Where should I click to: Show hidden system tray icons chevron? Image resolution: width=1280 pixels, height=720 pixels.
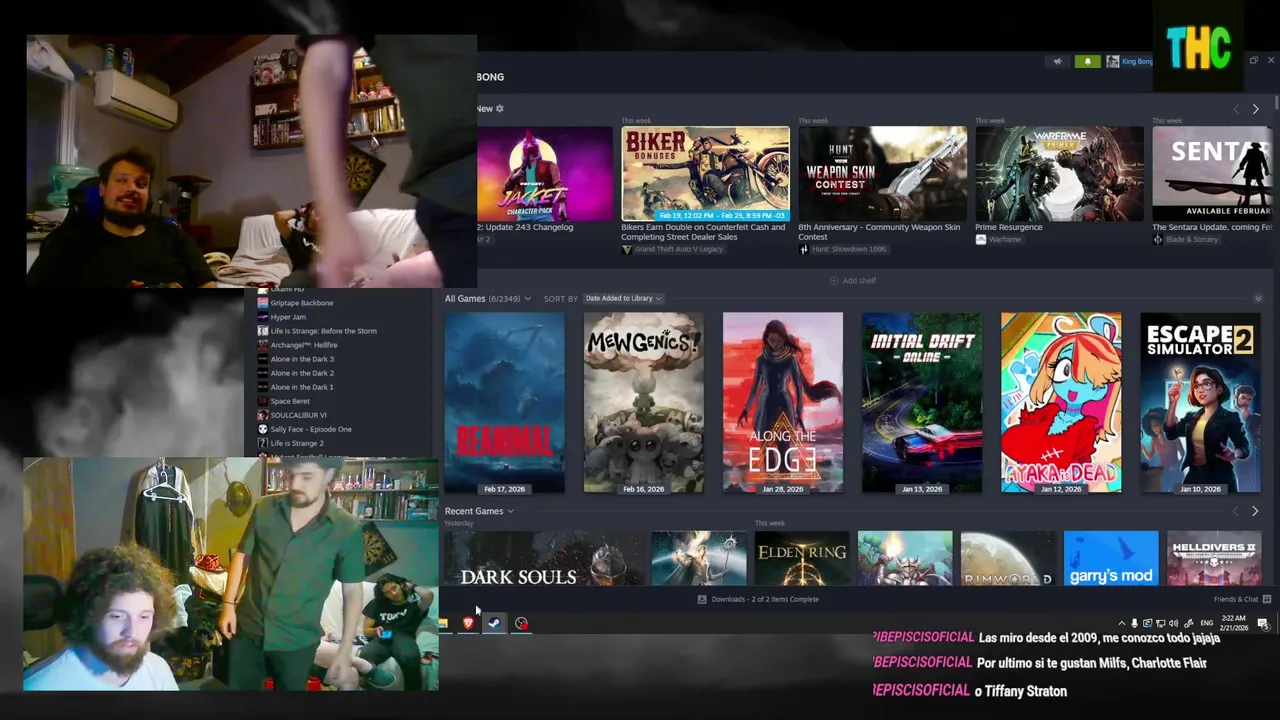pos(1121,623)
